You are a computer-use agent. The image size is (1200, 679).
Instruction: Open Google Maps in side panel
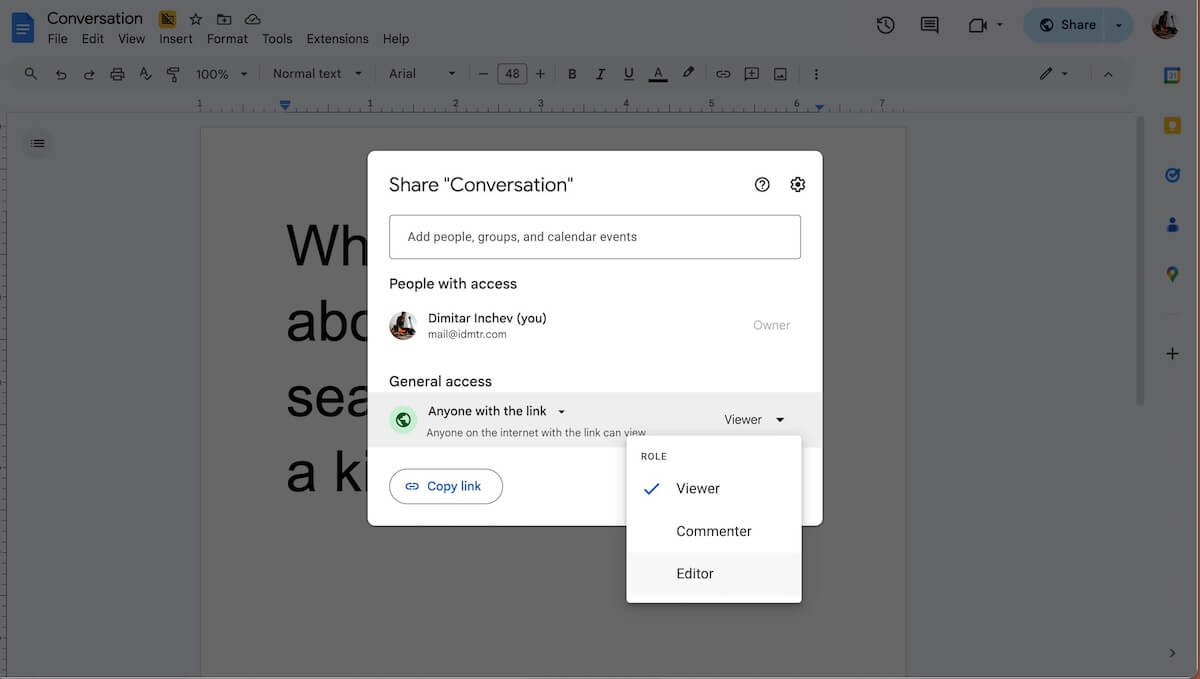pos(1172,274)
